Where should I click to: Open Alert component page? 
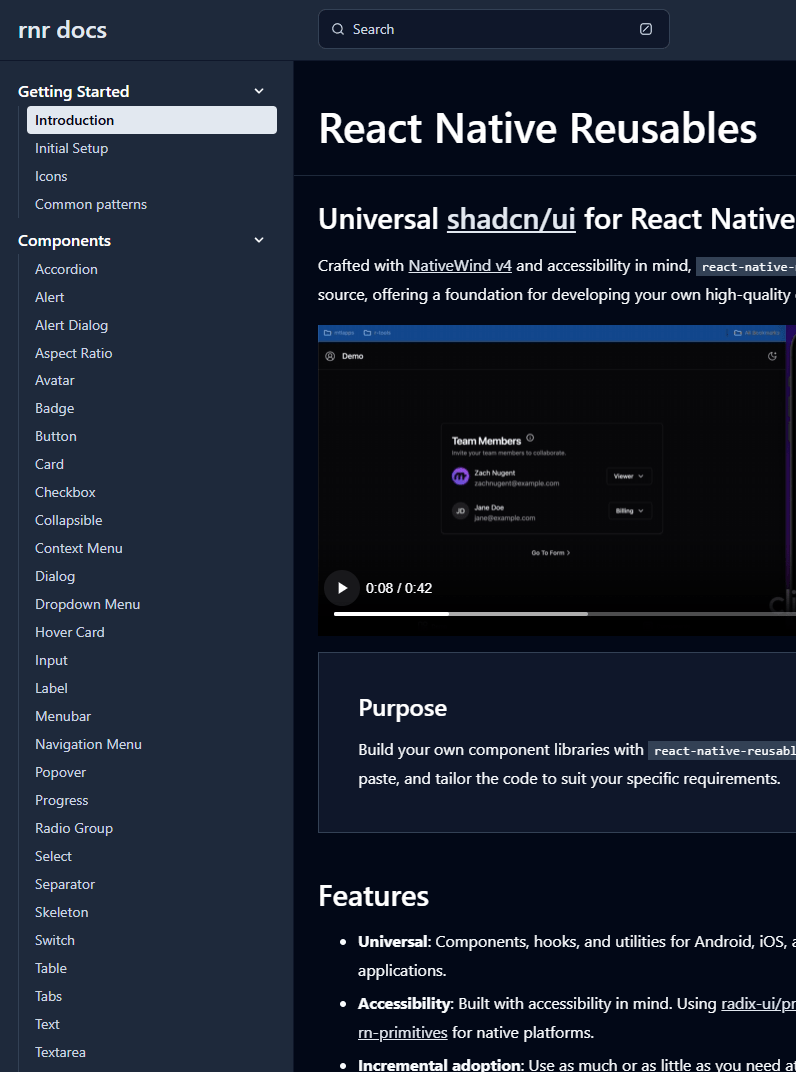click(x=50, y=297)
